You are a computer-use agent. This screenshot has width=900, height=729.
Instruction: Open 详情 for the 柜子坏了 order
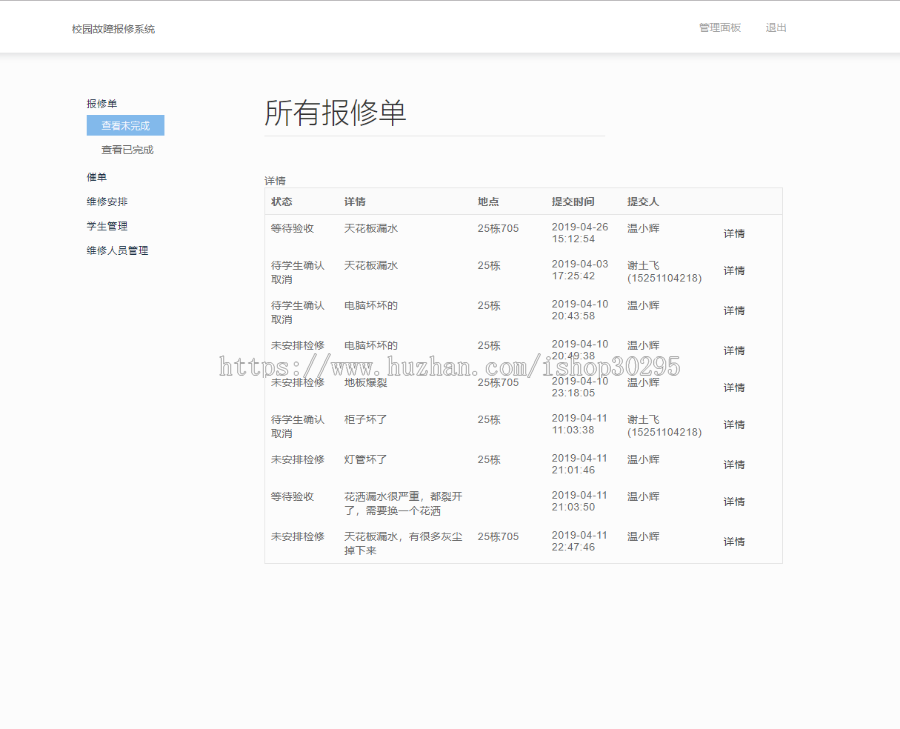(x=734, y=425)
